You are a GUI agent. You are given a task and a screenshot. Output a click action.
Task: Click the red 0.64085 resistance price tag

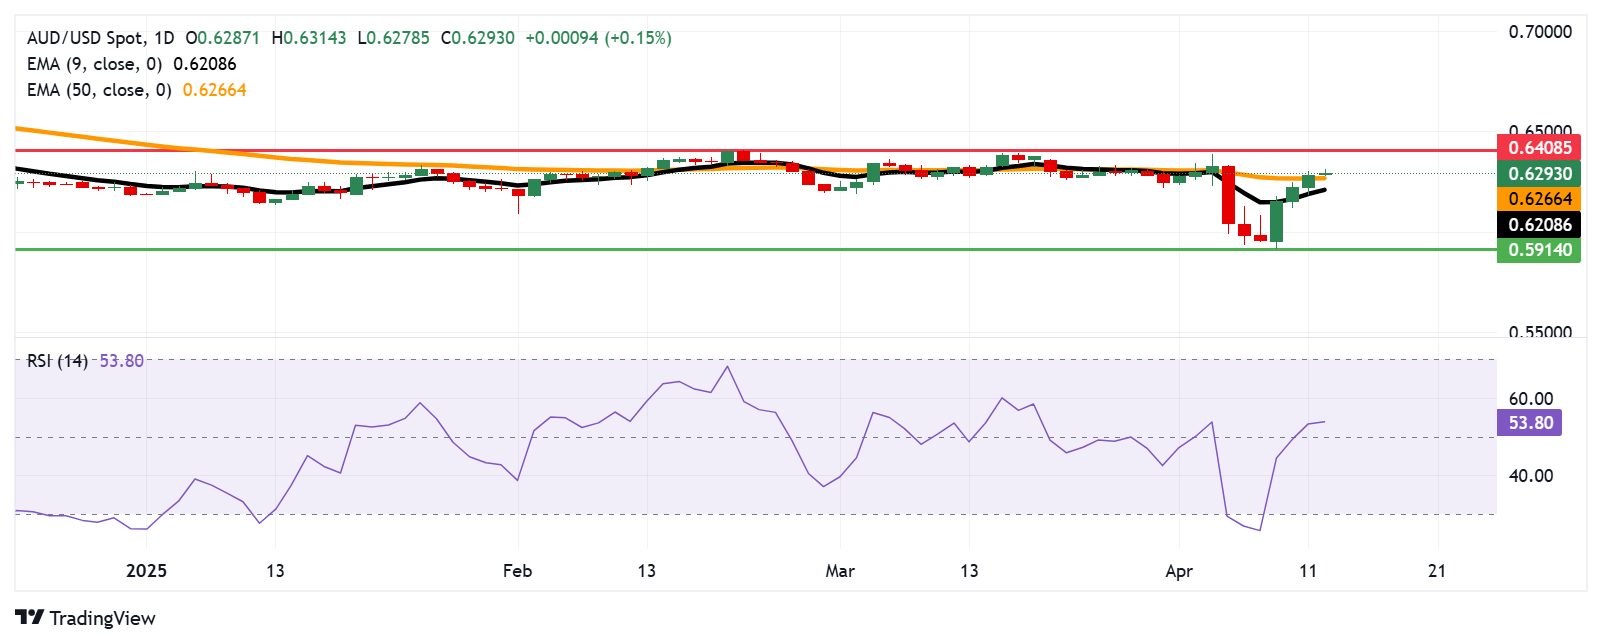click(x=1538, y=148)
